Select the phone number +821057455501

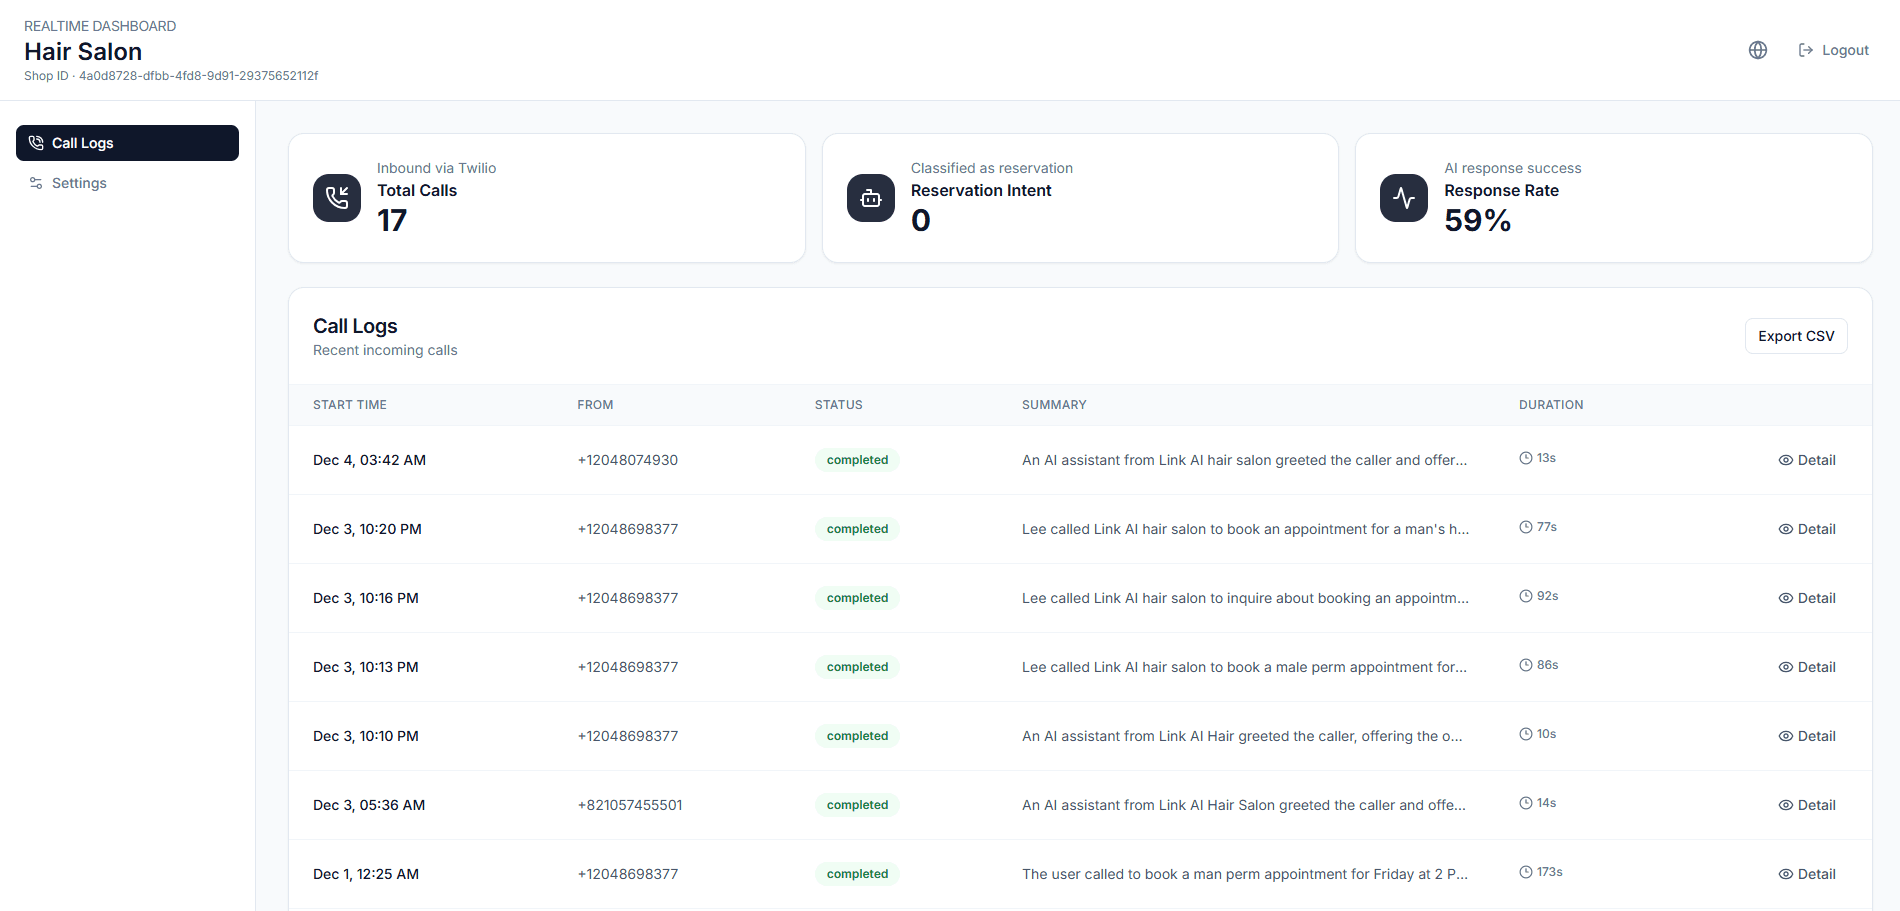(x=630, y=804)
